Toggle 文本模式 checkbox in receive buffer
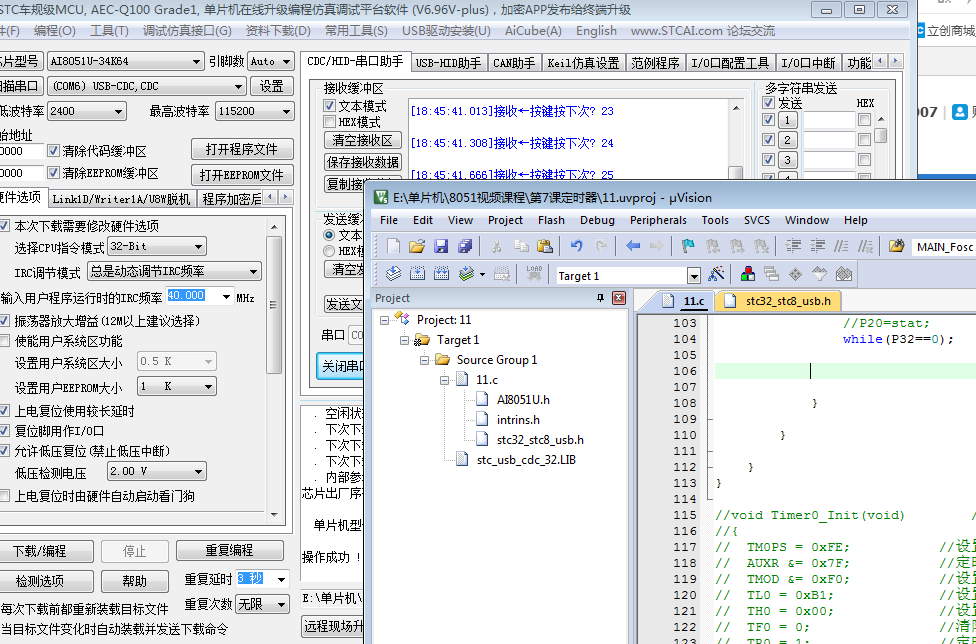 (x=329, y=106)
